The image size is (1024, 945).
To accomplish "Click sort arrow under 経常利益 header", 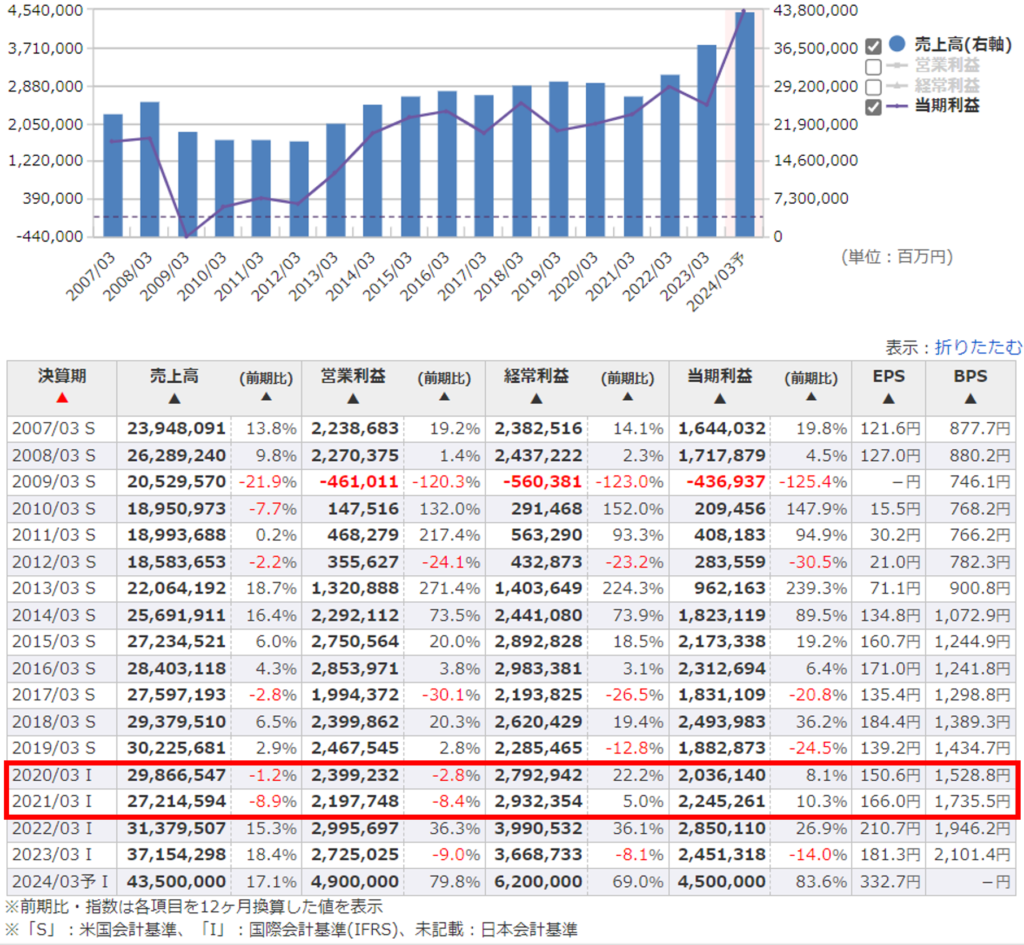I will click(x=536, y=398).
